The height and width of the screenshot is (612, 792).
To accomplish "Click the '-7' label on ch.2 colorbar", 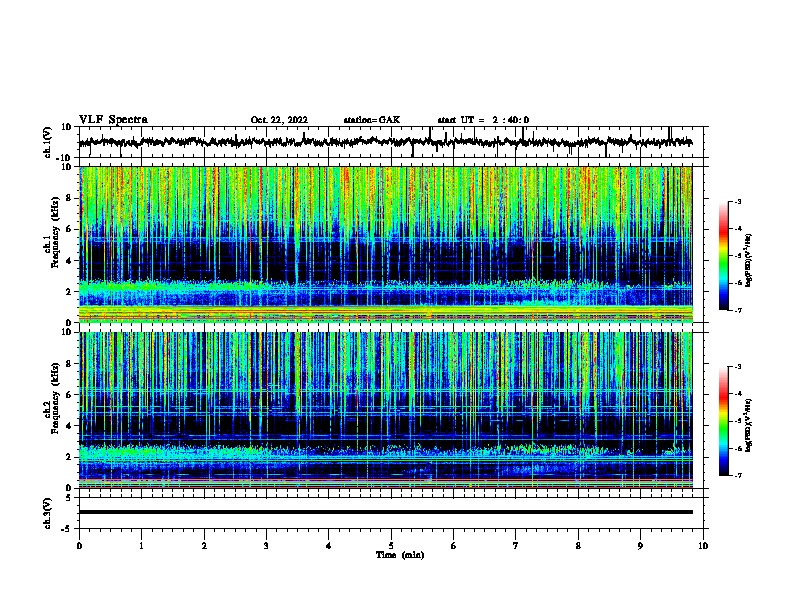I will coord(737,475).
